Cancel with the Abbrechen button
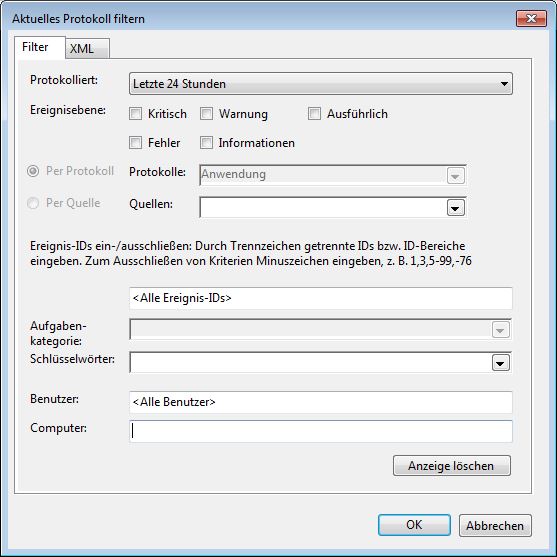The width and height of the screenshot is (557, 557). pyautogui.click(x=495, y=525)
